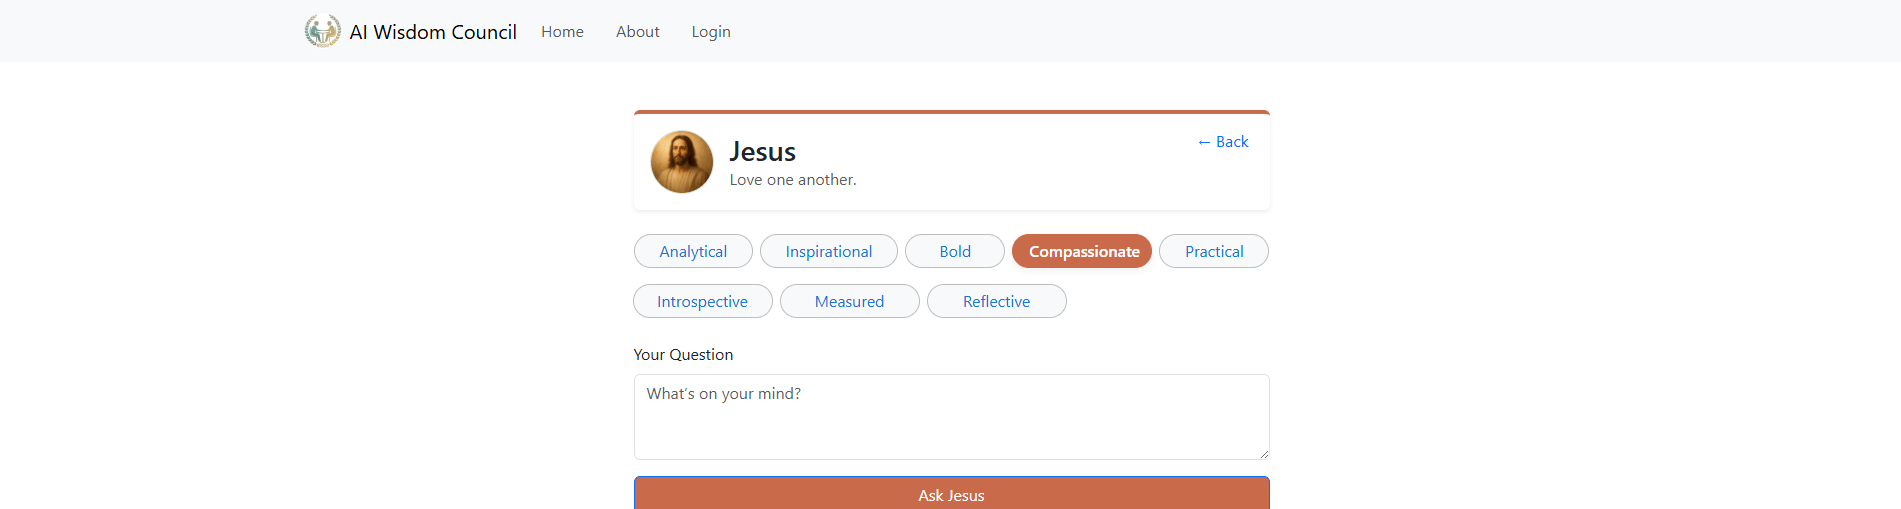This screenshot has height=509, width=1901.
Task: Pick the Practical tone
Action: (x=1214, y=252)
